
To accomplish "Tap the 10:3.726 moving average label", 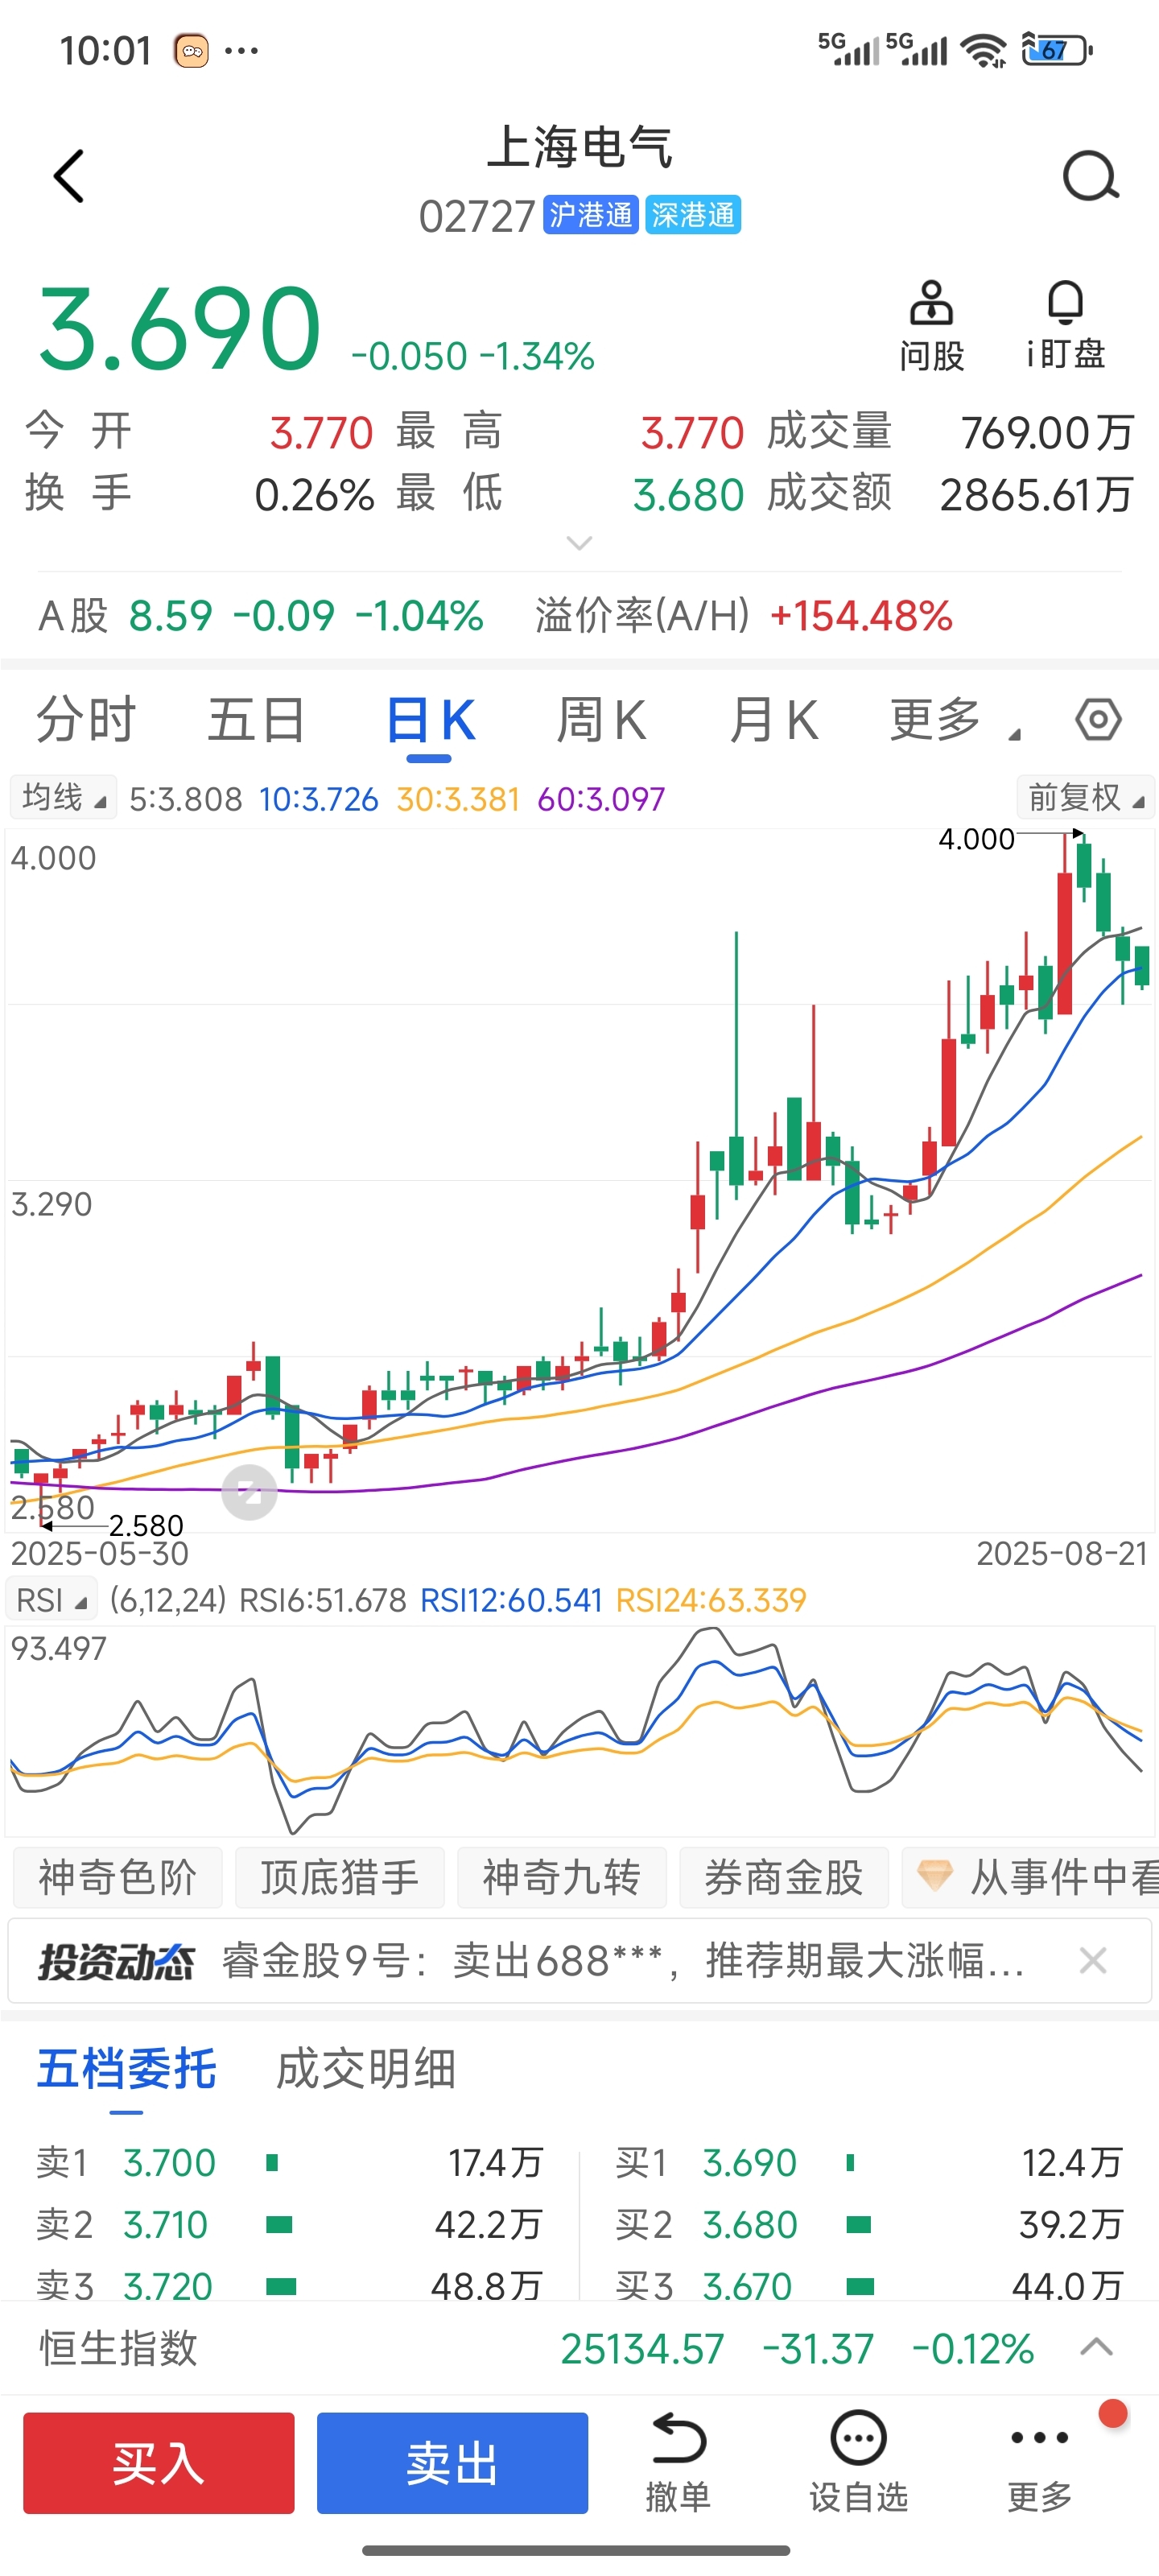I will 318,799.
